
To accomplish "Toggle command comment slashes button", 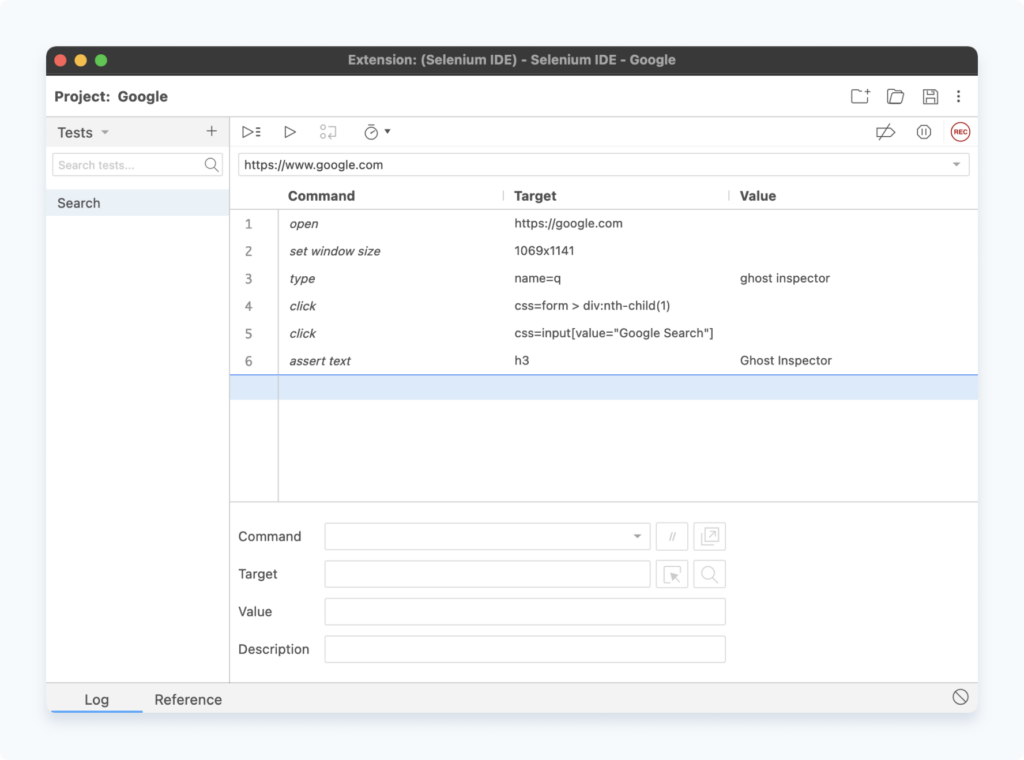I will [x=672, y=537].
